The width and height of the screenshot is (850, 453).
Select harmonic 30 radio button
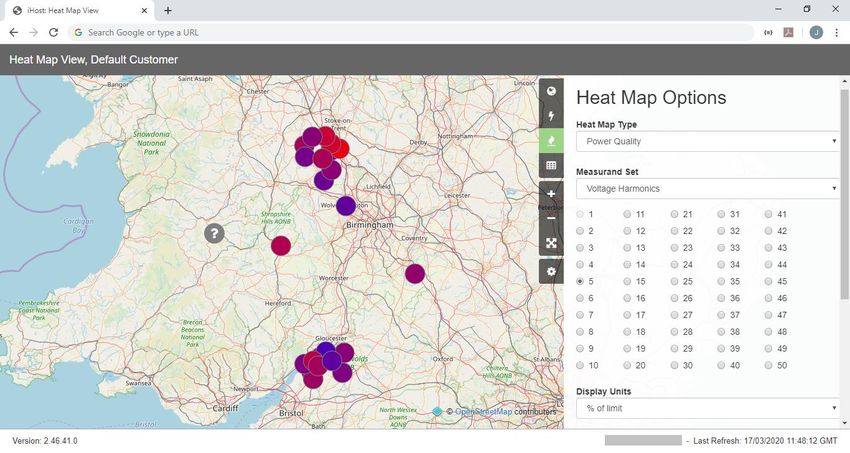[674, 365]
